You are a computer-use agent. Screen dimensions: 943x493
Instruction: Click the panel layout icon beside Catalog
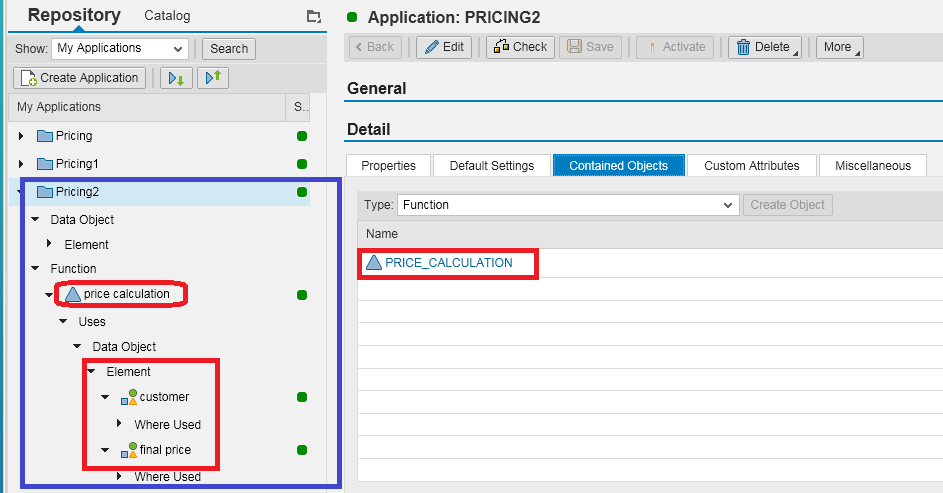tap(313, 16)
